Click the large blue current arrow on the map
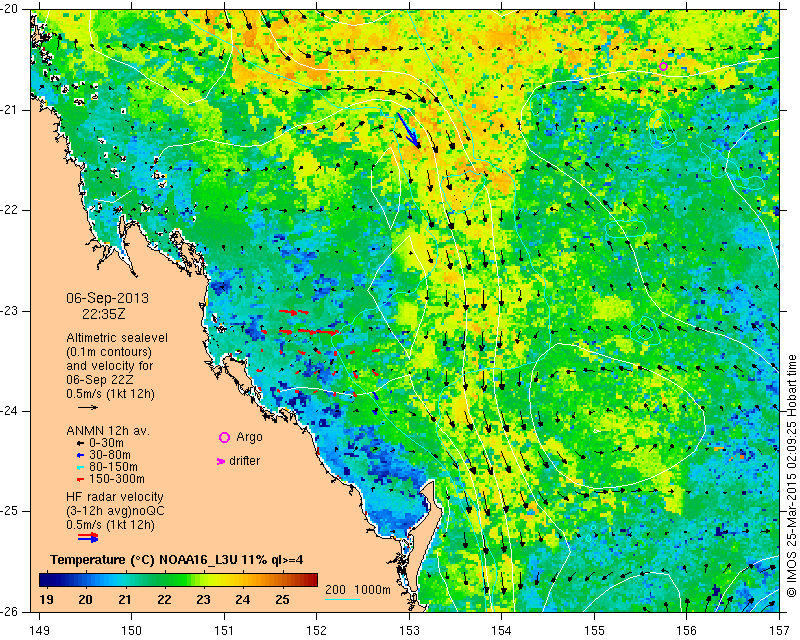800x640 pixels. tap(409, 131)
